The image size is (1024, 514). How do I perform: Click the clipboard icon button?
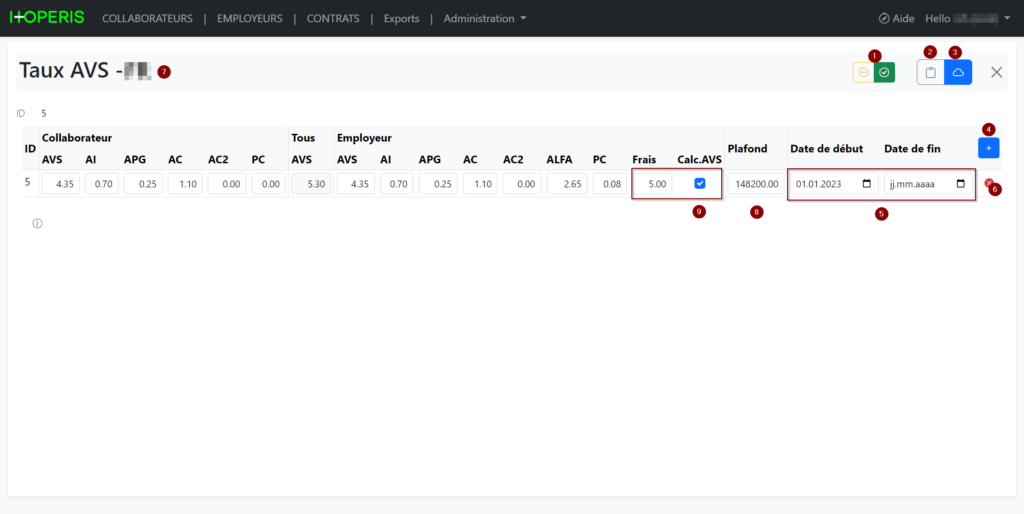pyautogui.click(x=930, y=73)
